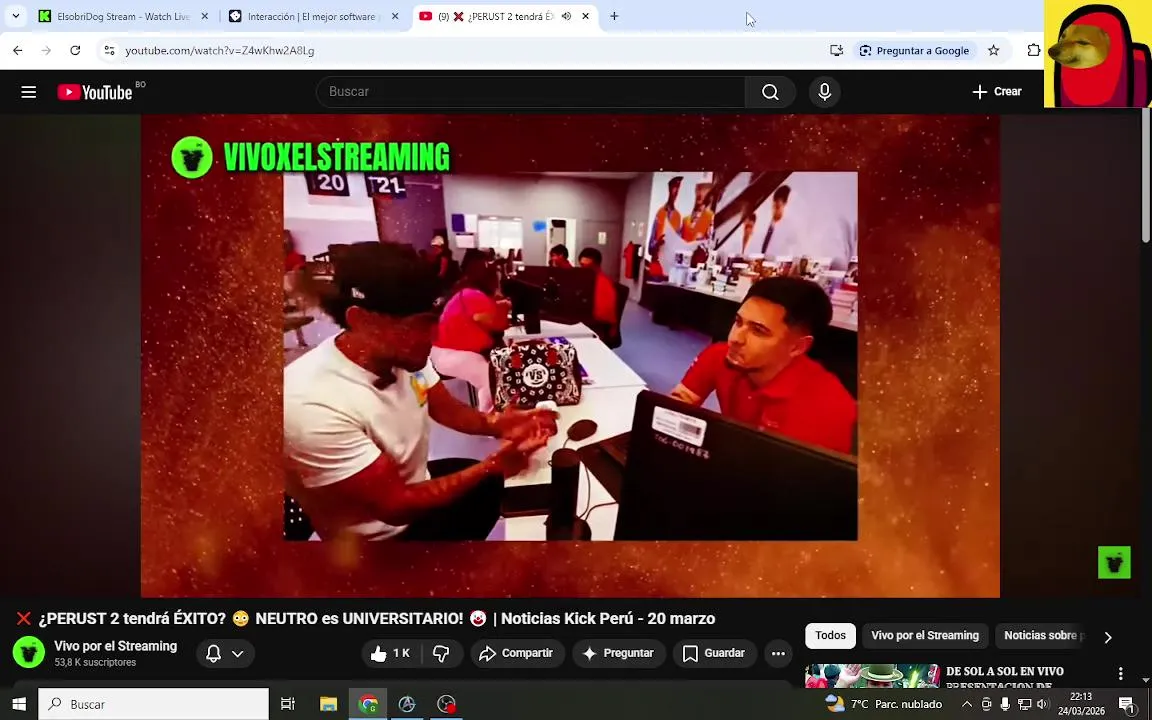Open the Chrome extensions puzzle icon
1152x720 pixels.
(1033, 51)
